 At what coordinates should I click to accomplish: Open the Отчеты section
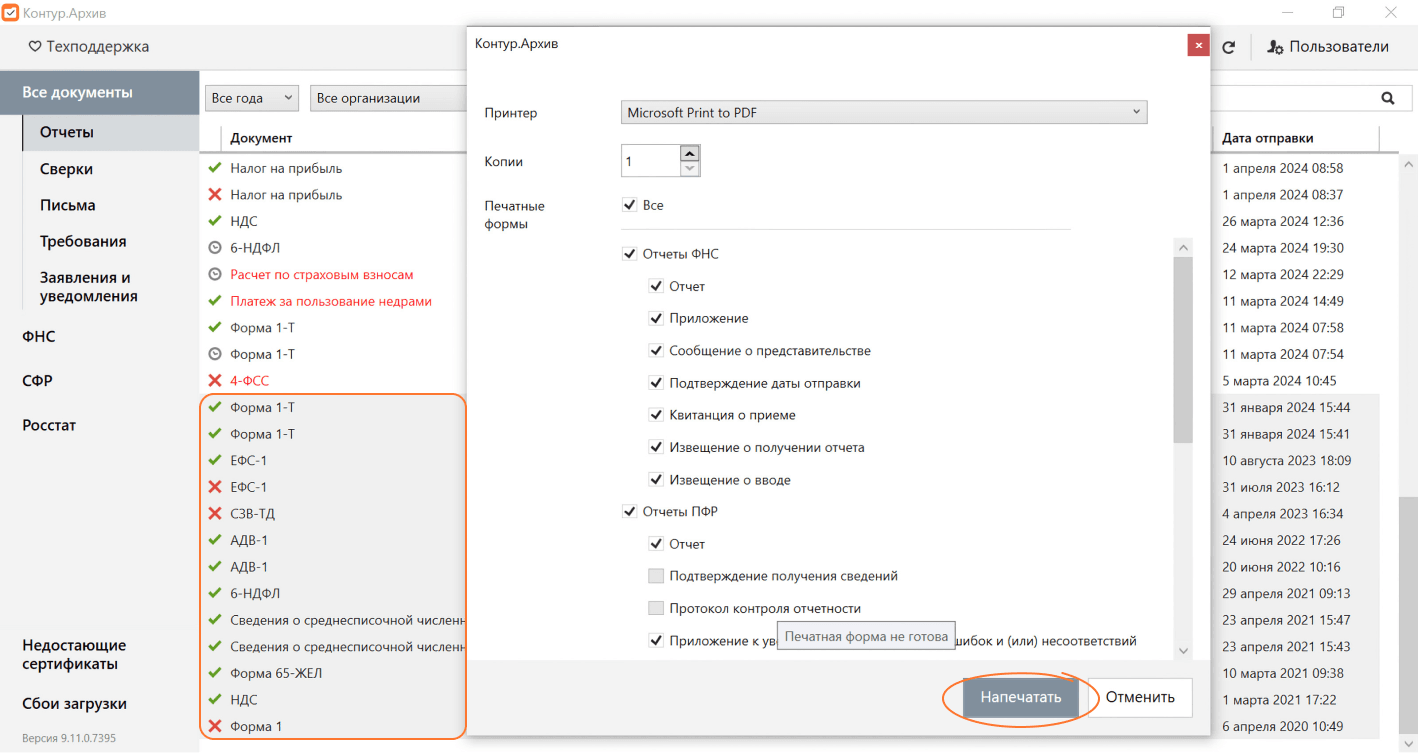tap(111, 132)
